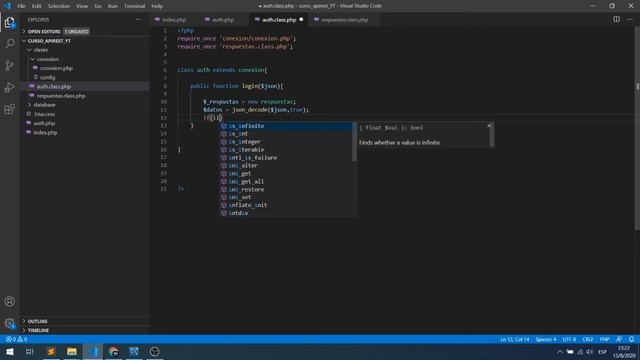Click the network icon in system tray

[x=580, y=352]
